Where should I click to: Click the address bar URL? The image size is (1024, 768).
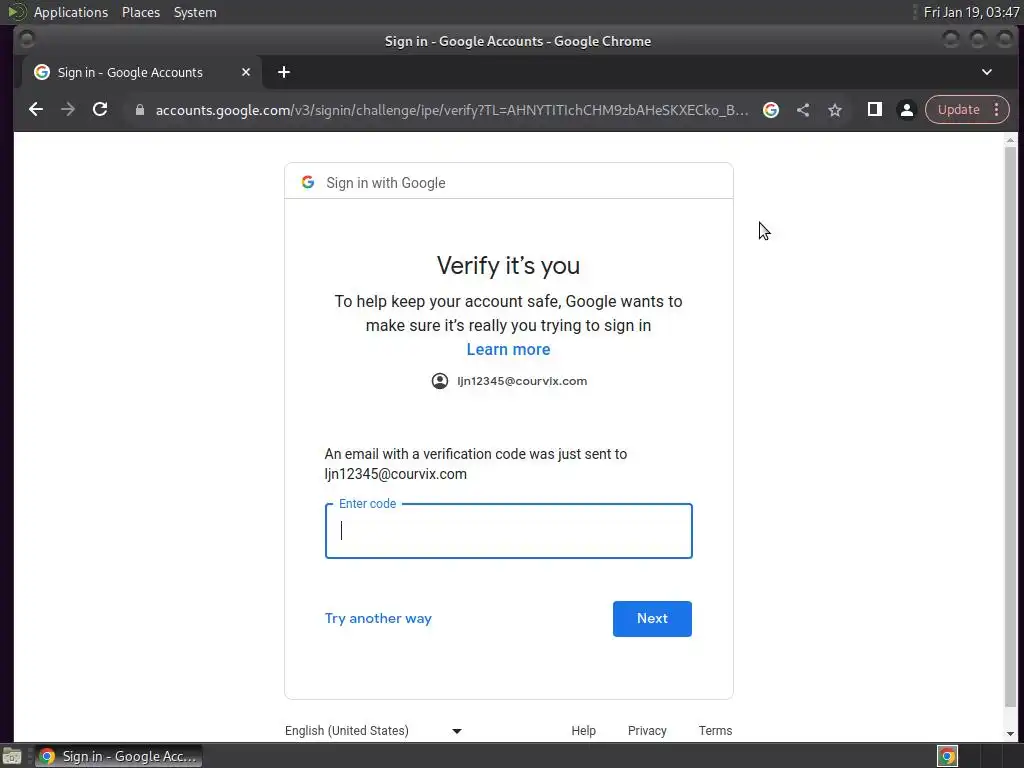tap(451, 110)
